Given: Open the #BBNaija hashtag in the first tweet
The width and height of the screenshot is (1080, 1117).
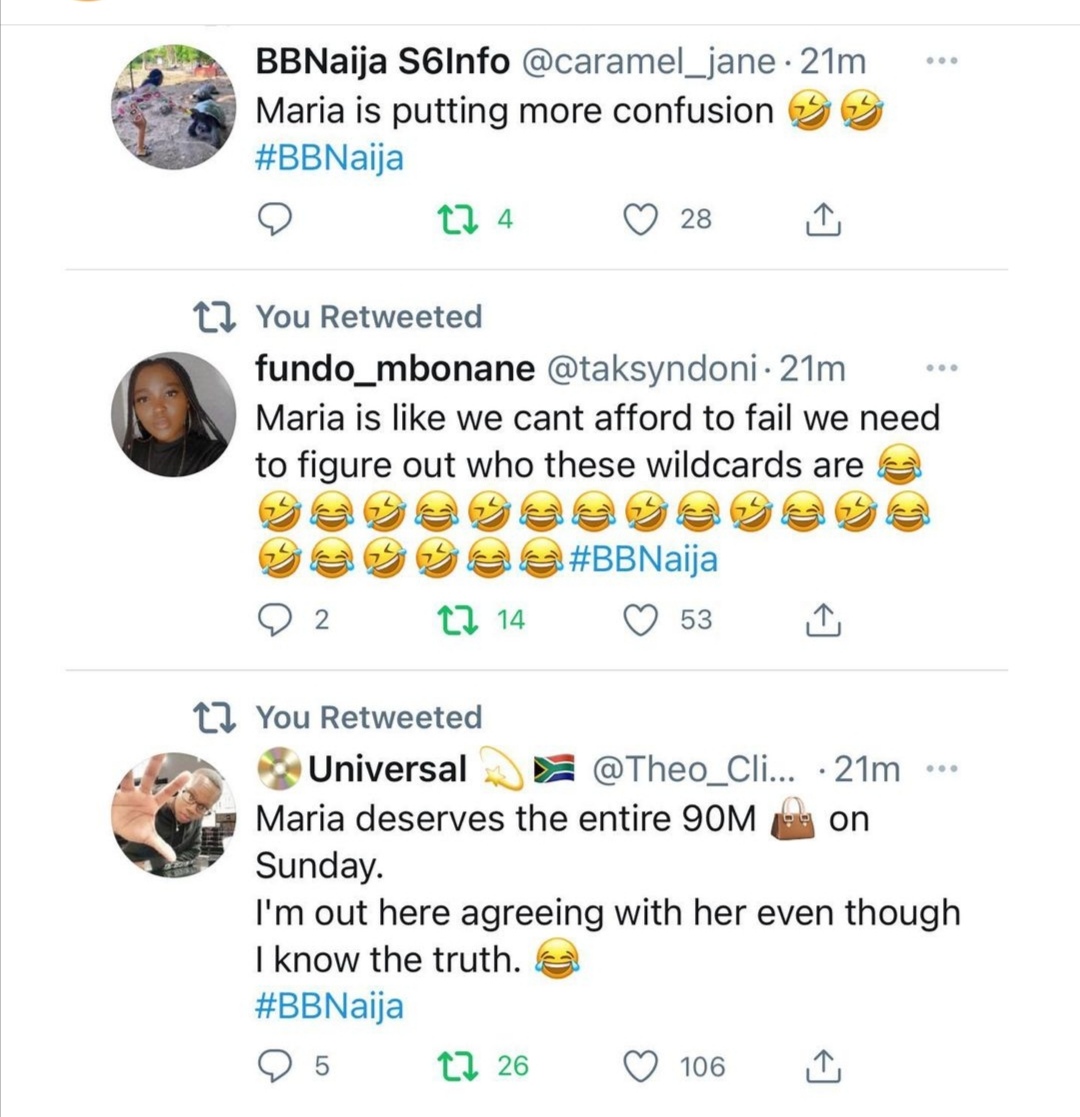Looking at the screenshot, I should (329, 159).
